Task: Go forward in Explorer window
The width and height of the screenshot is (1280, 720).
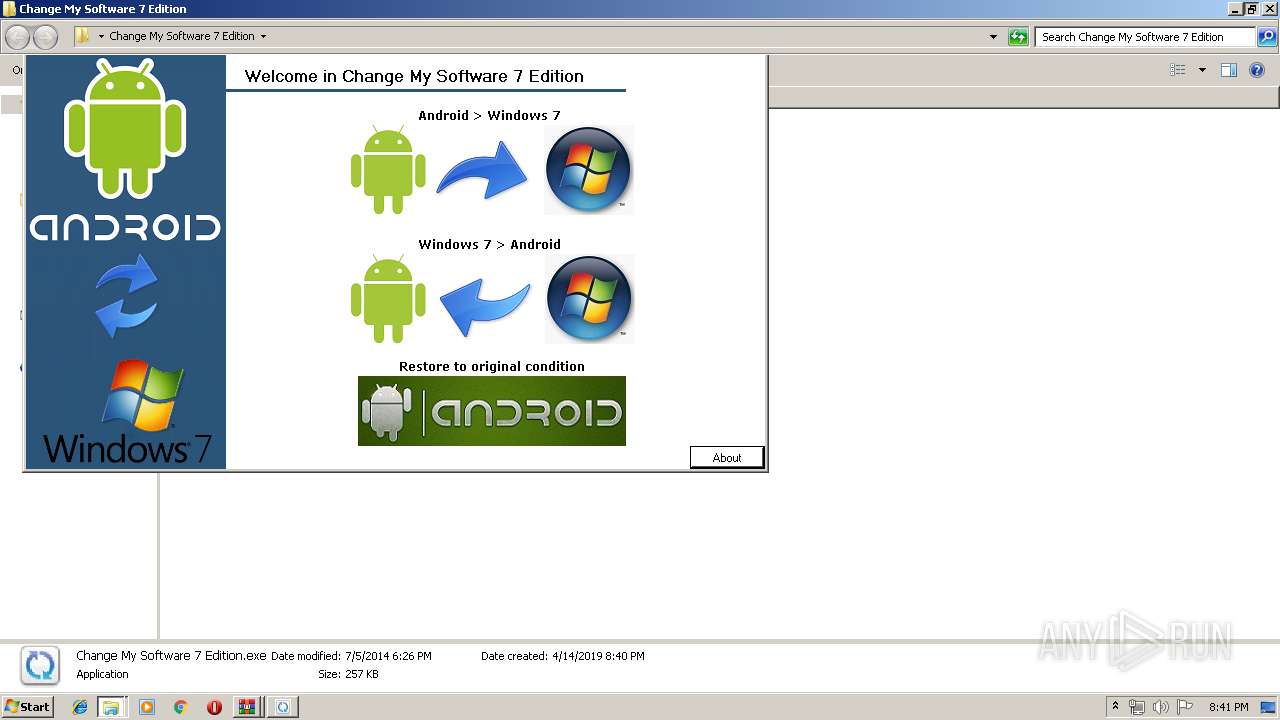Action: point(45,37)
